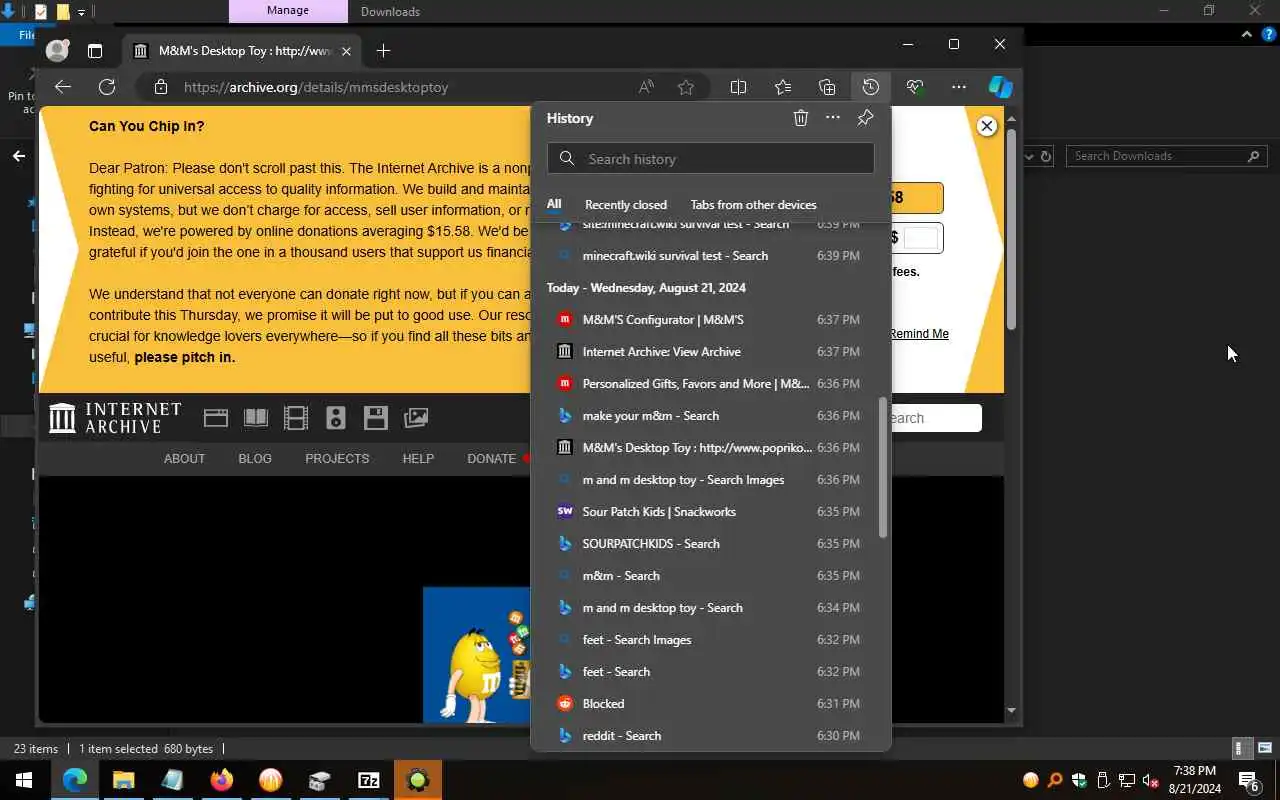Clear browsing data trash icon in History
This screenshot has width=1280, height=800.
coord(800,118)
